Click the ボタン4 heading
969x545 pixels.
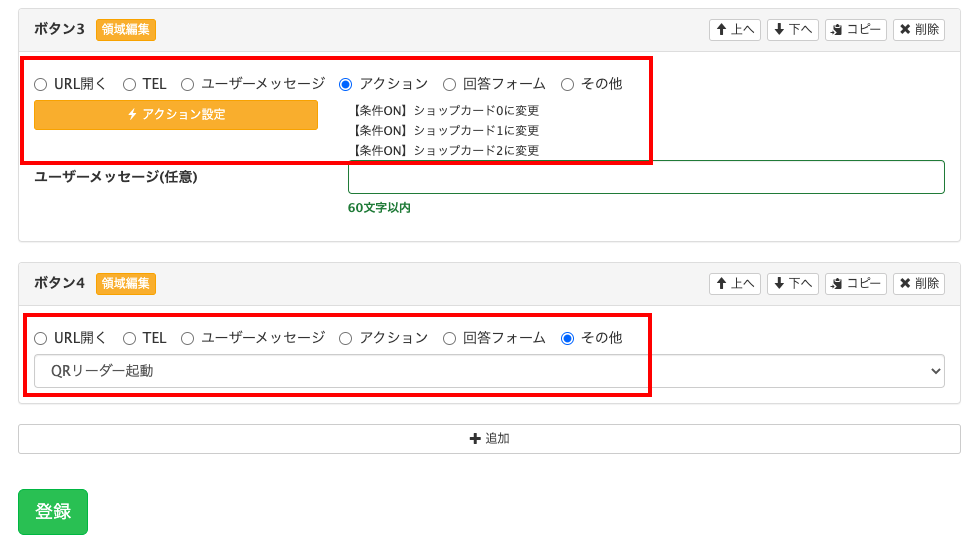coord(59,283)
